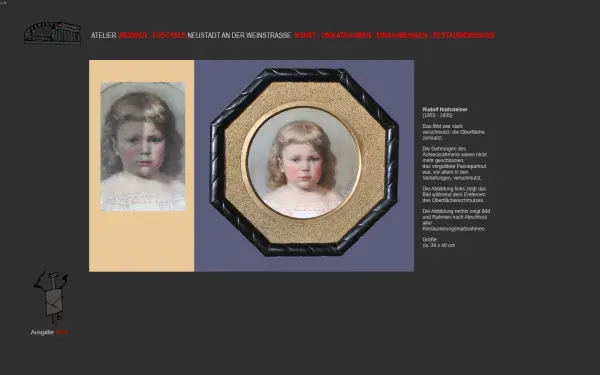Click the paragraph starting 'Die Abbildung links zeigt'
Screen dimensions: 600x375
click(x=454, y=194)
